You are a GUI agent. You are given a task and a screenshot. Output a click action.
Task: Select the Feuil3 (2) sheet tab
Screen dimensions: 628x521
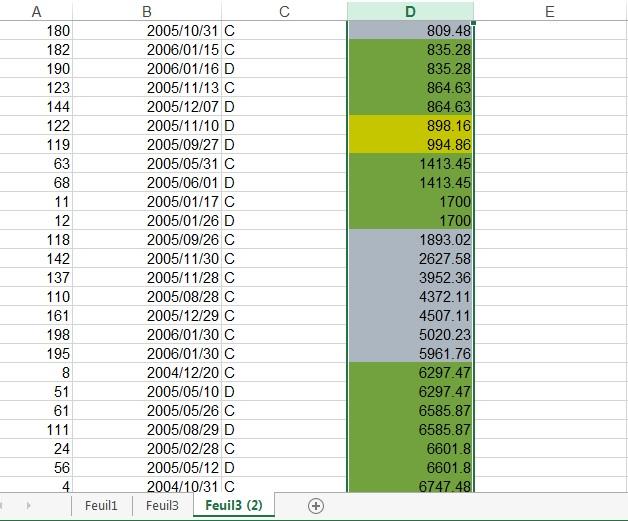pos(234,505)
